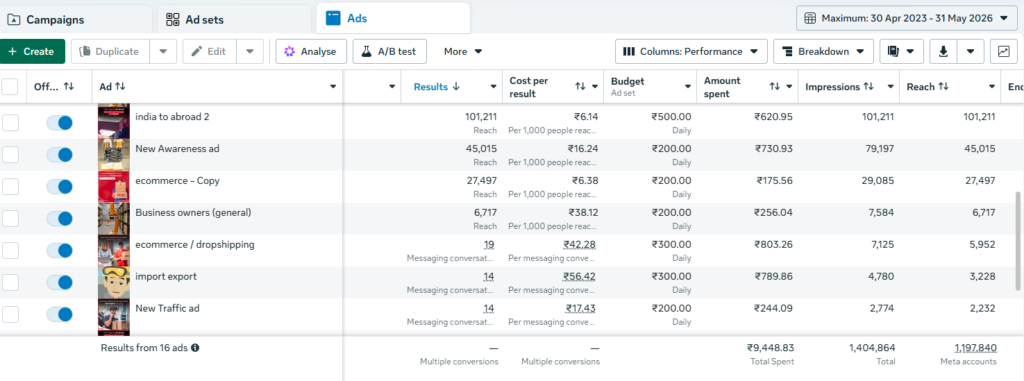The height and width of the screenshot is (381, 1024).
Task: Sort by the Results column arrow
Action: pyautogui.click(x=456, y=86)
